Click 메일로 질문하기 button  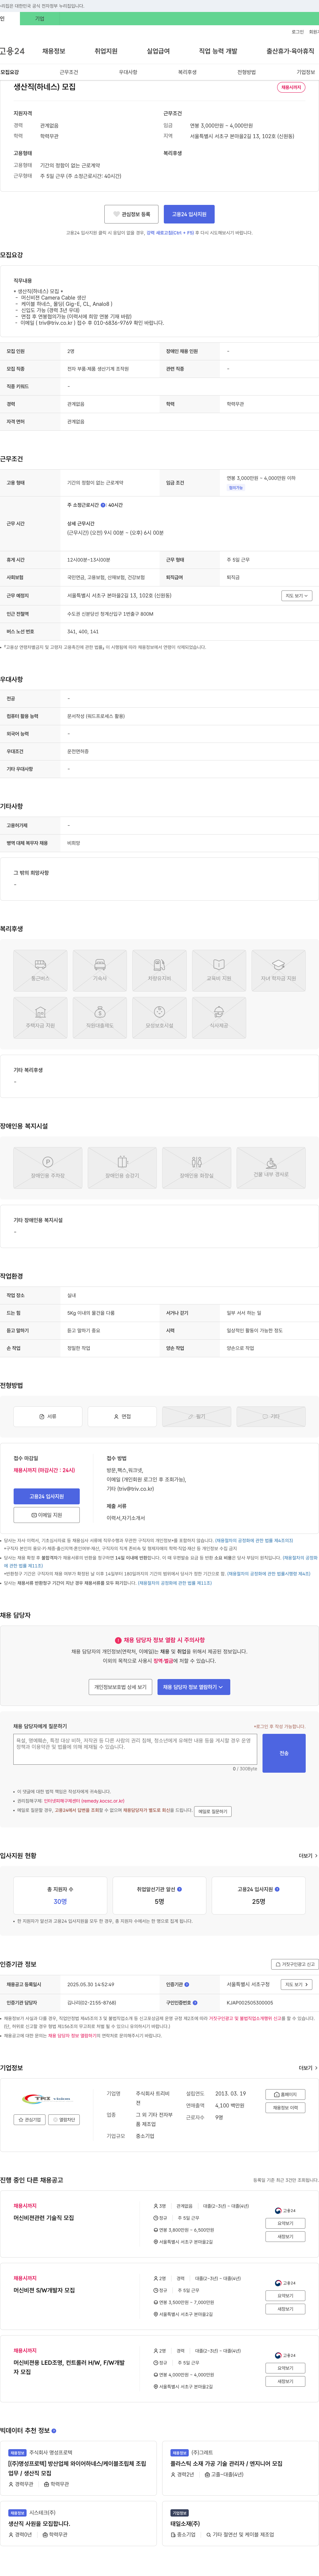point(213,1811)
